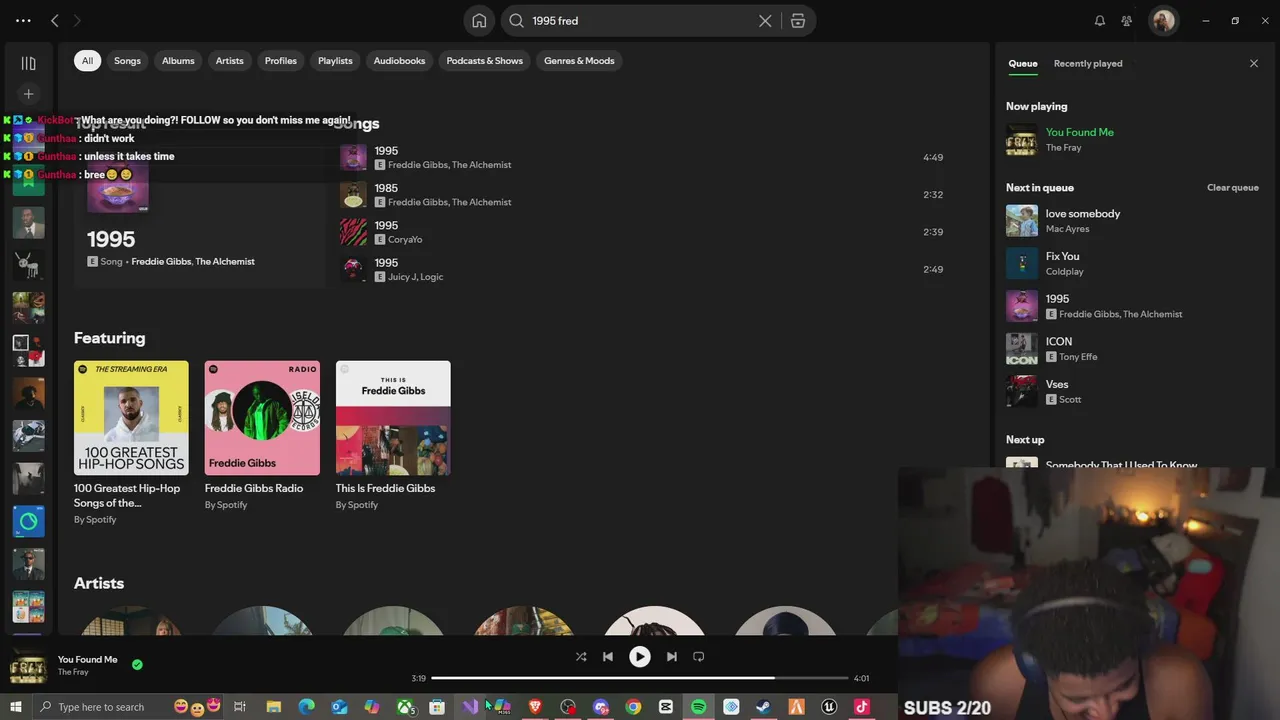Open the three-dot app menu

point(23,21)
